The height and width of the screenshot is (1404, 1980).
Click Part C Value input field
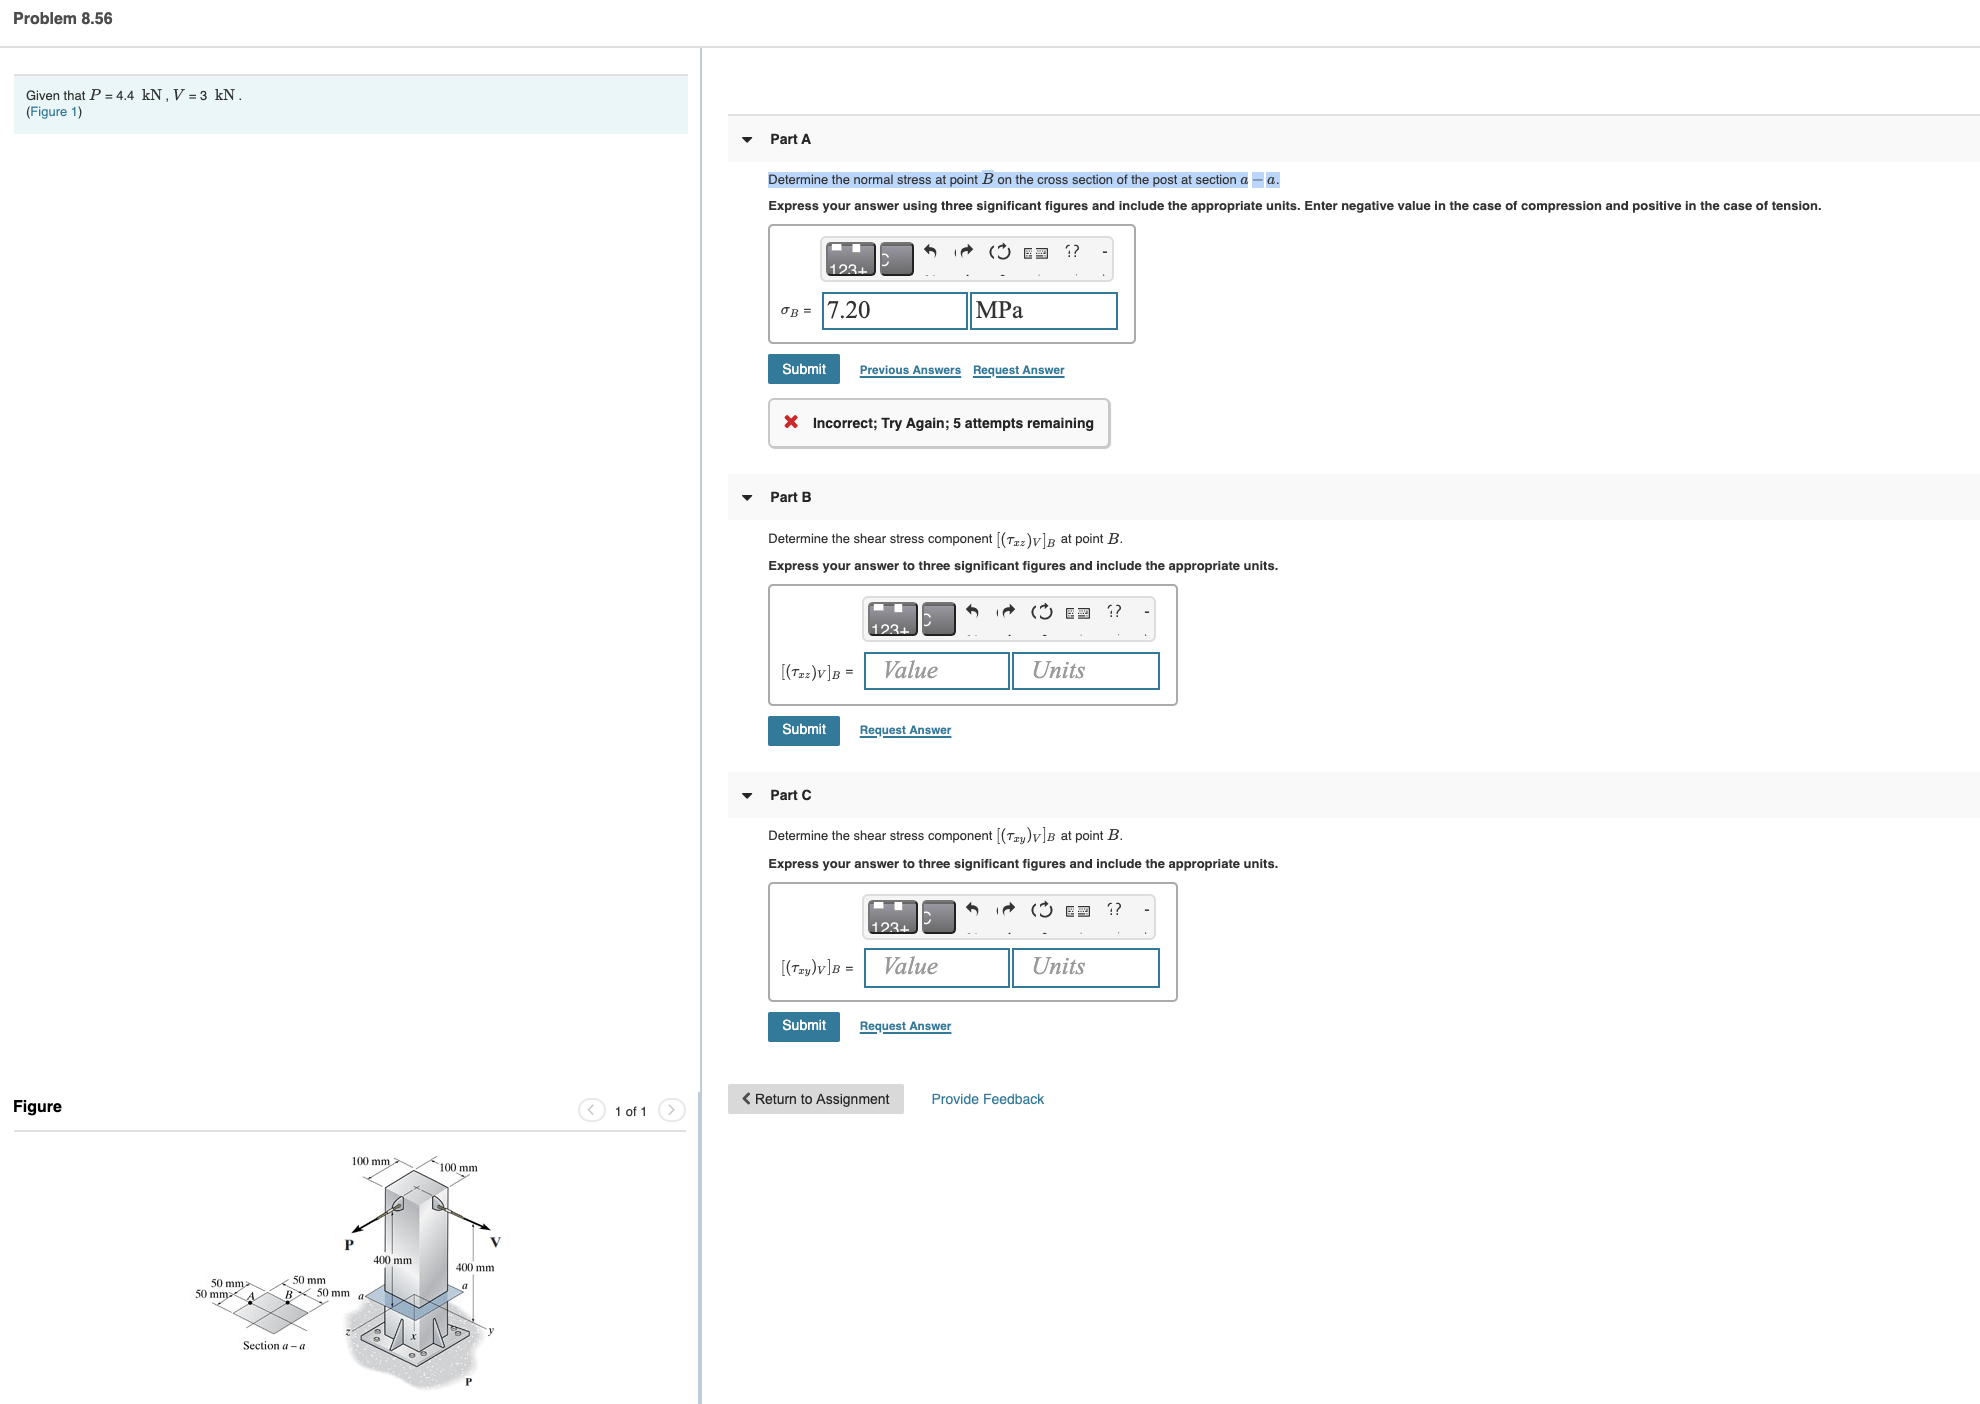click(936, 967)
